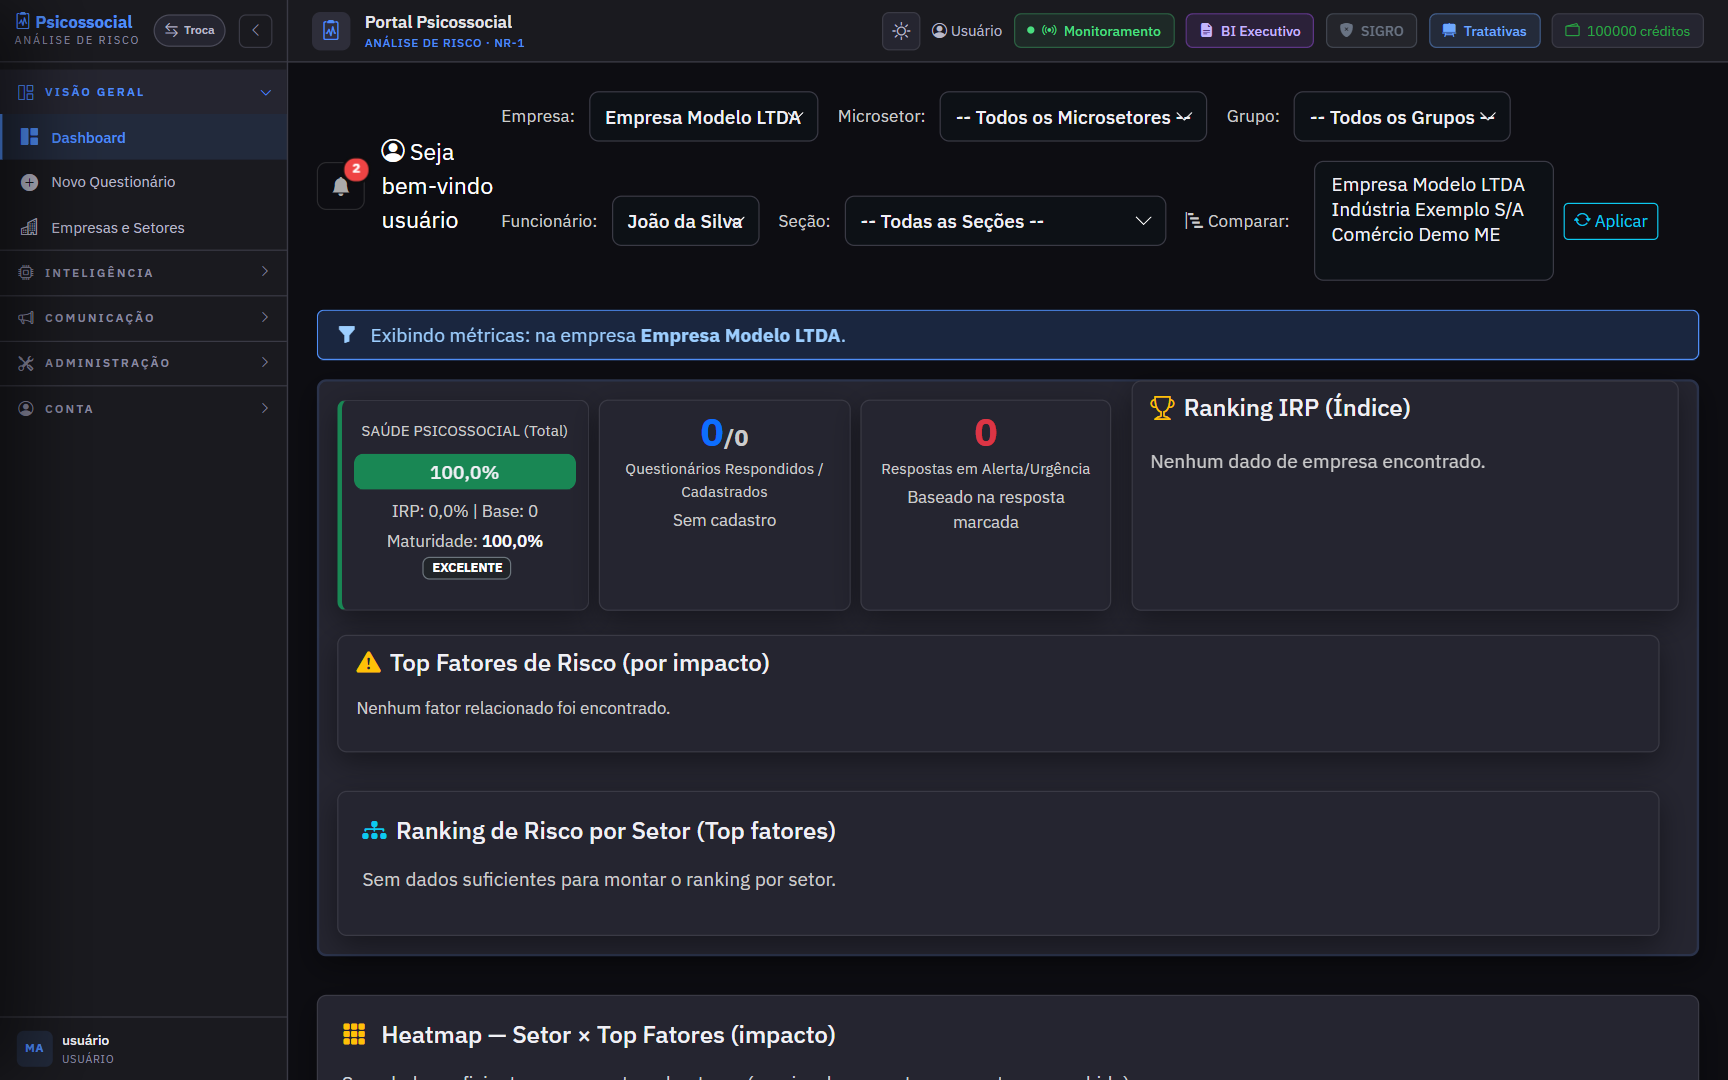Expand the Inteligência section
The height and width of the screenshot is (1080, 1728).
pos(144,272)
